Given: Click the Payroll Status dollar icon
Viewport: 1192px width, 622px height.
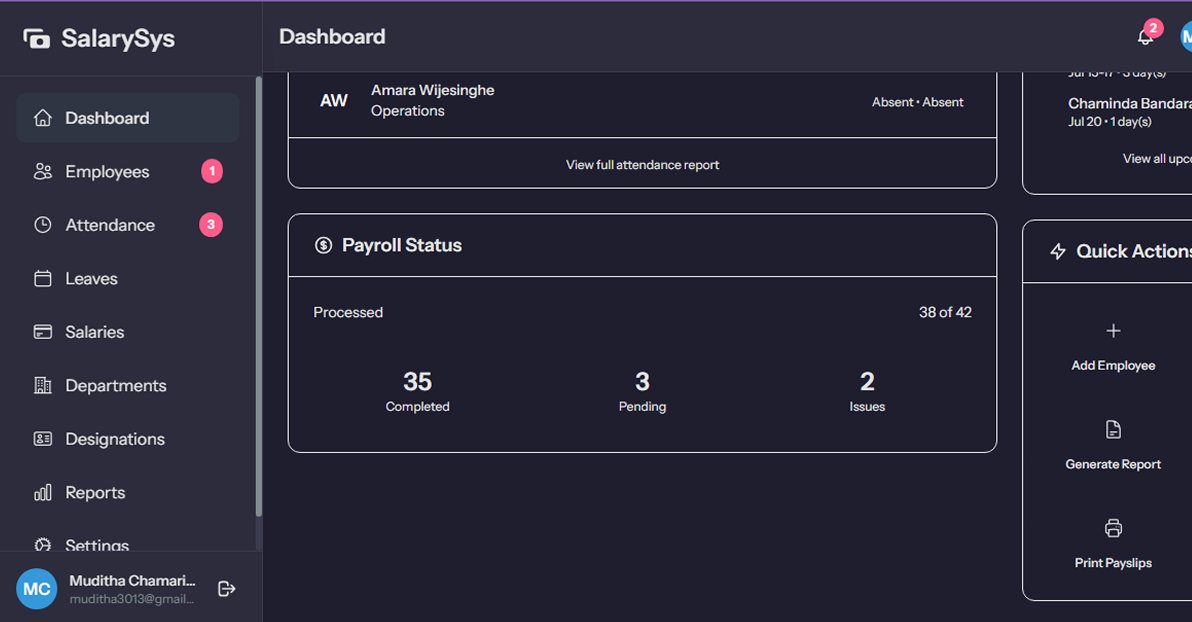Looking at the screenshot, I should pyautogui.click(x=323, y=245).
